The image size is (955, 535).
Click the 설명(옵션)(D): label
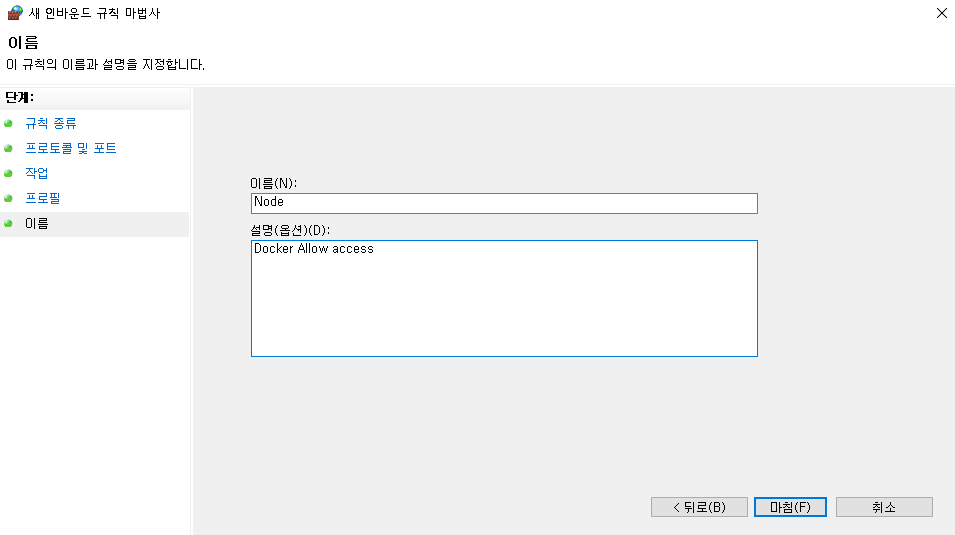point(290,230)
